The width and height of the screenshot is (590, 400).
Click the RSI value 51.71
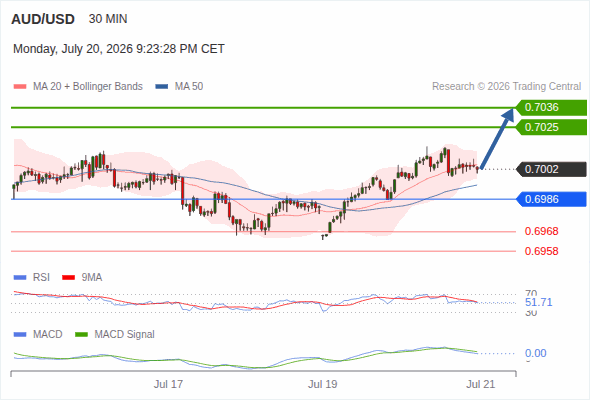tap(538, 302)
